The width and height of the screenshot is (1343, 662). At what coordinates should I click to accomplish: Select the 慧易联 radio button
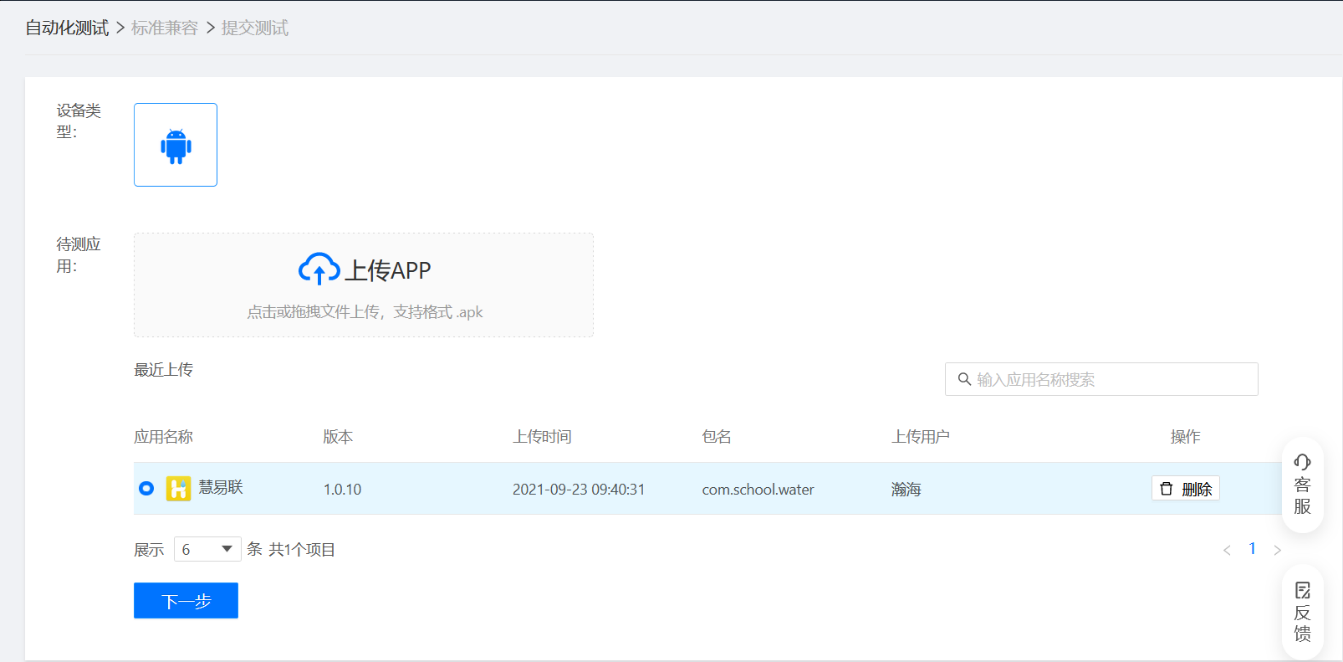pyautogui.click(x=146, y=489)
